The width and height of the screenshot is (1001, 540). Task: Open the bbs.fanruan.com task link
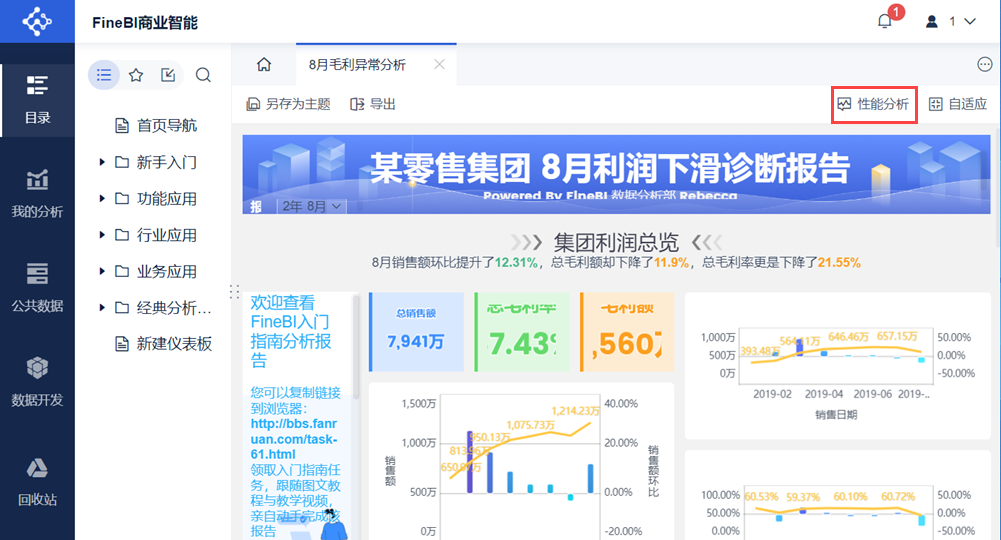click(294, 439)
